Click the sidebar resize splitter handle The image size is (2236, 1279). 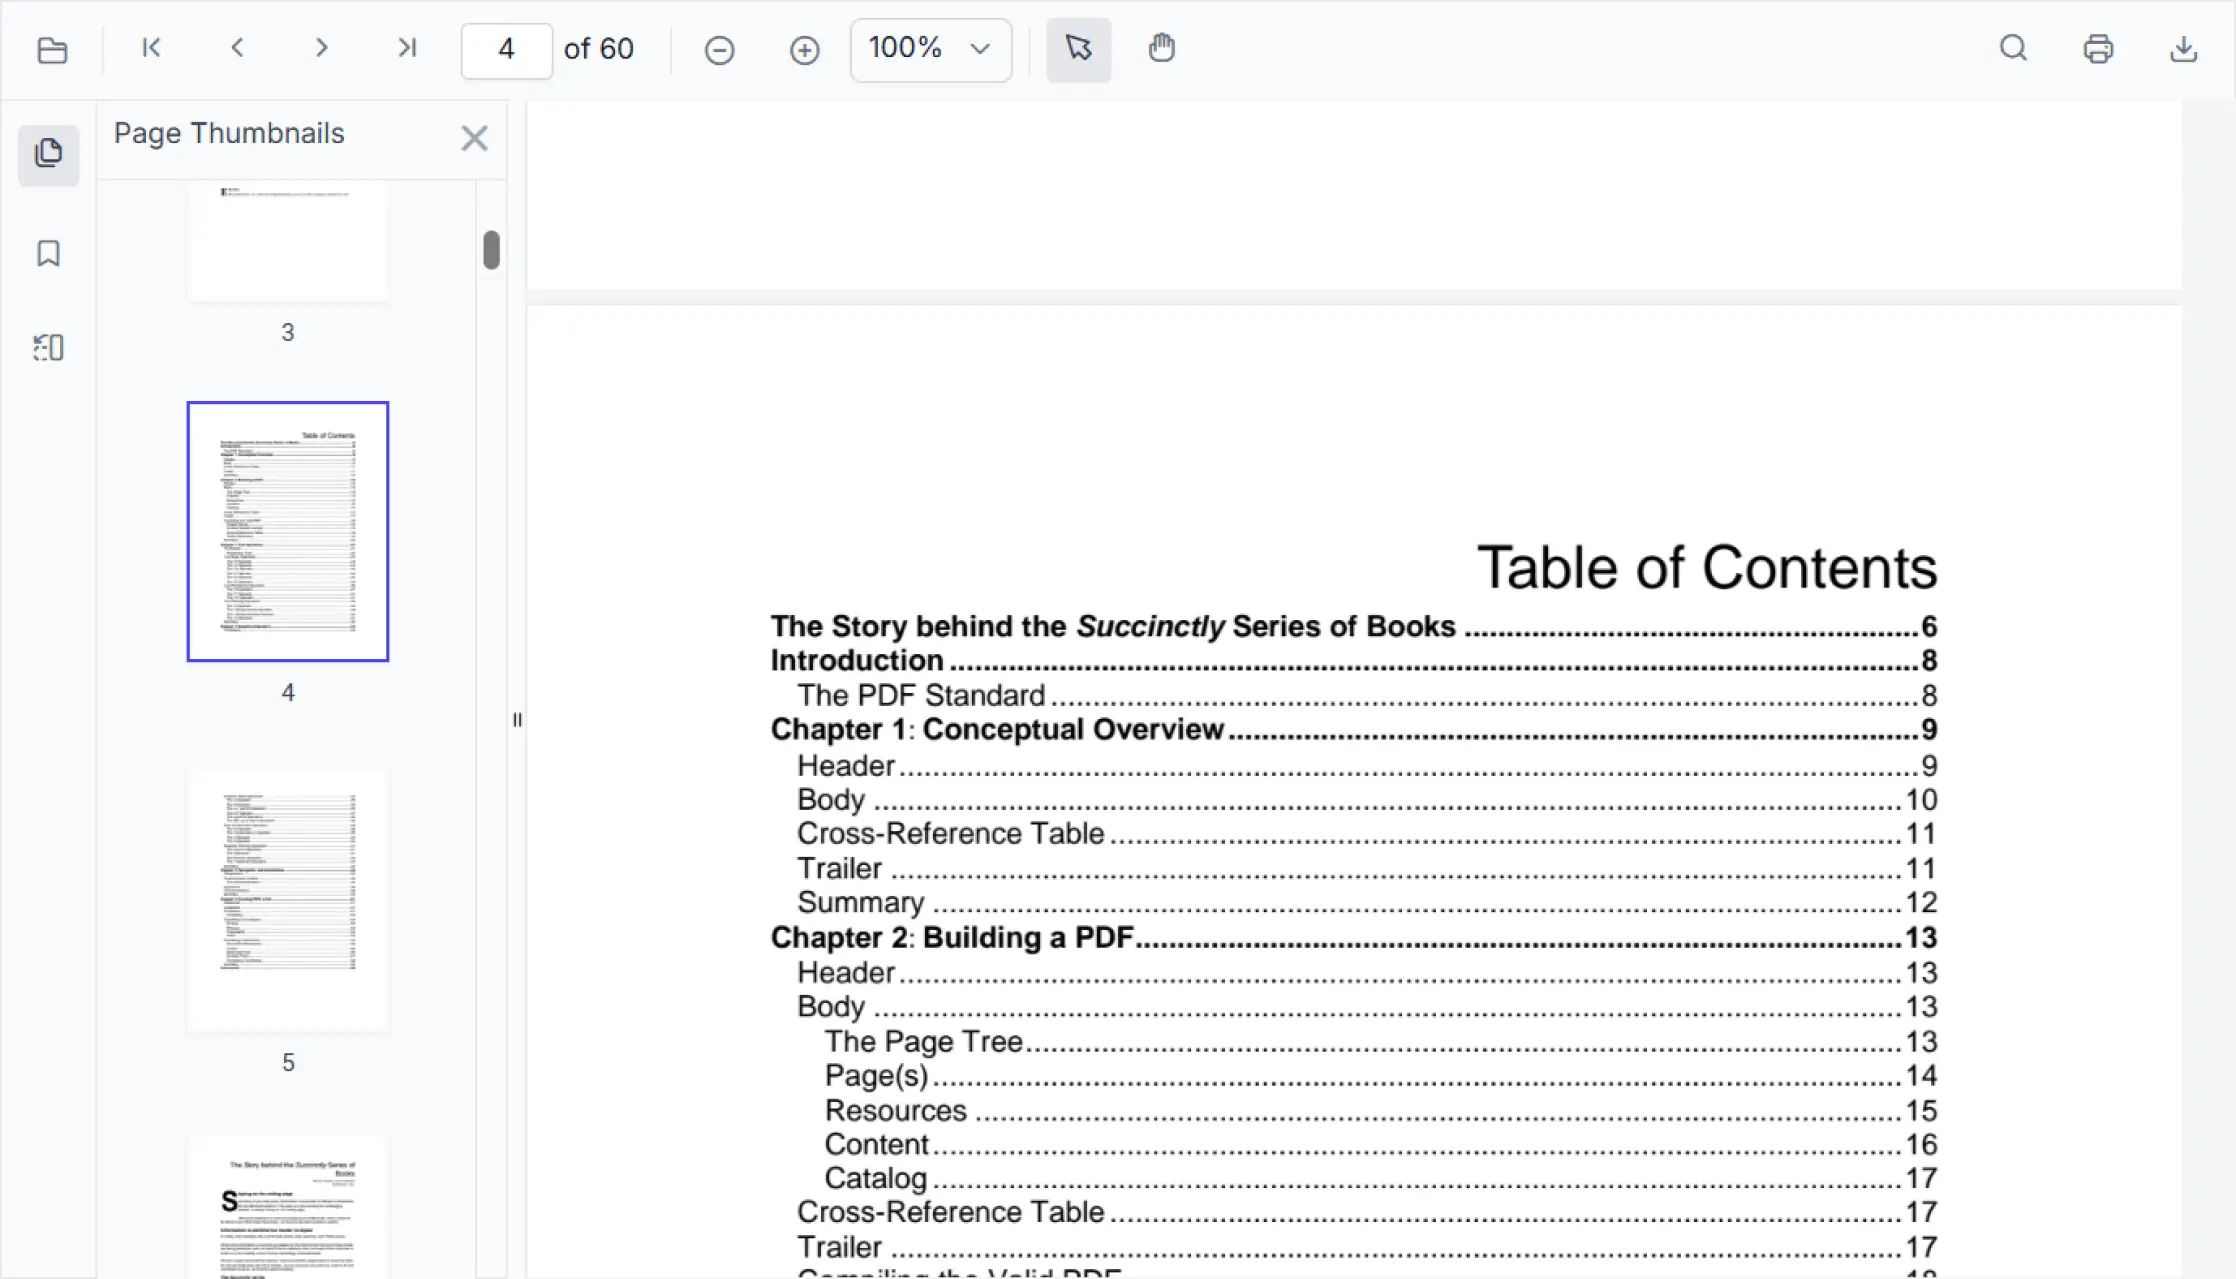click(x=517, y=719)
